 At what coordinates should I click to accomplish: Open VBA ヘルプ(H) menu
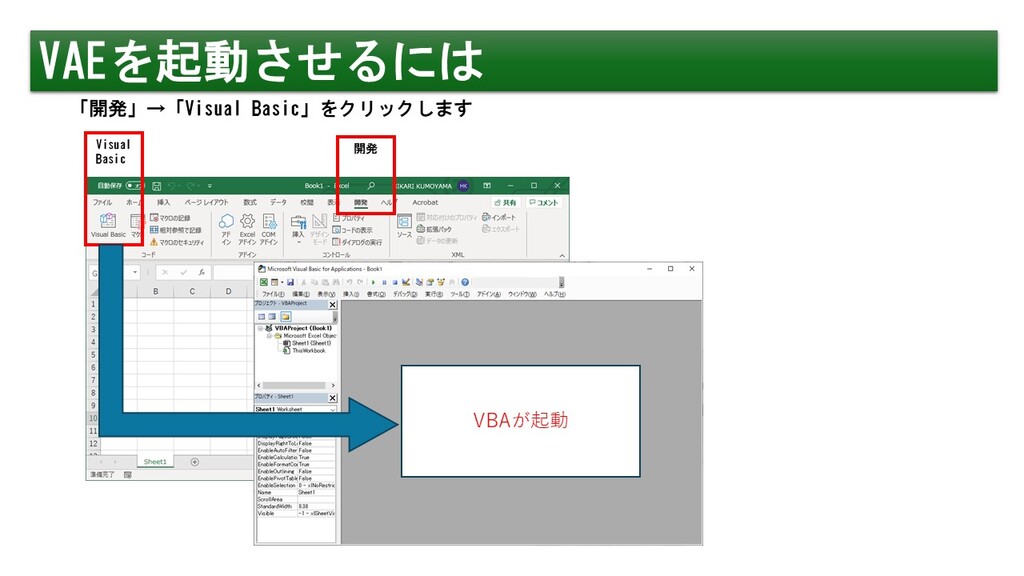click(x=554, y=295)
